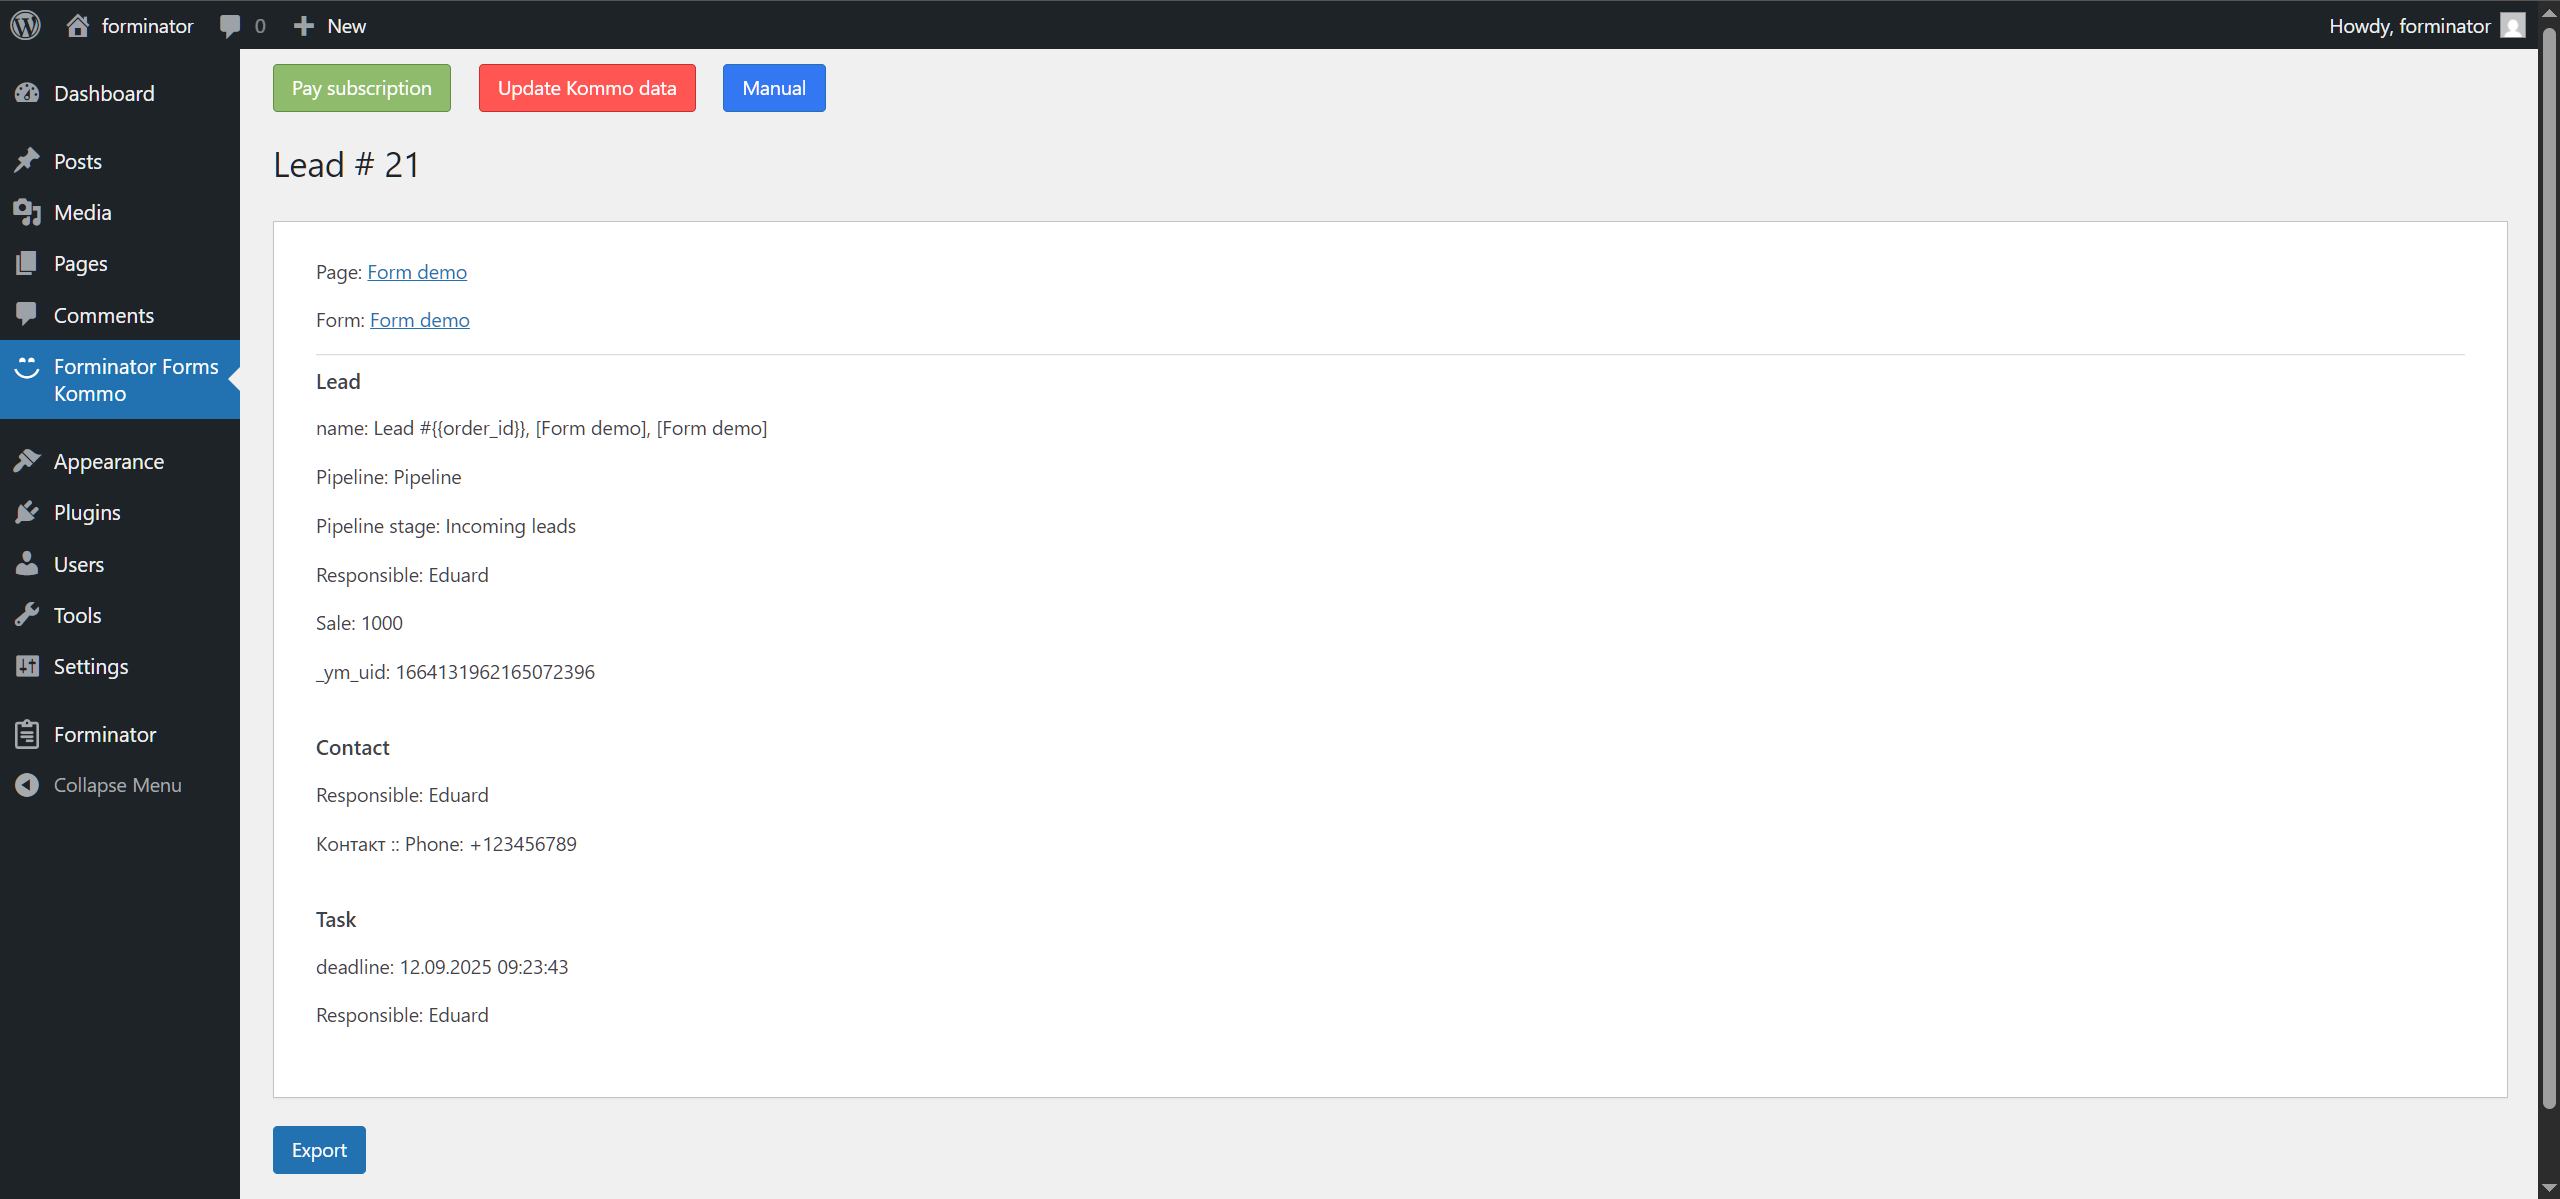Screen dimensions: 2560x1199
Task: Click the Pay subscription button
Action: [x=361, y=88]
